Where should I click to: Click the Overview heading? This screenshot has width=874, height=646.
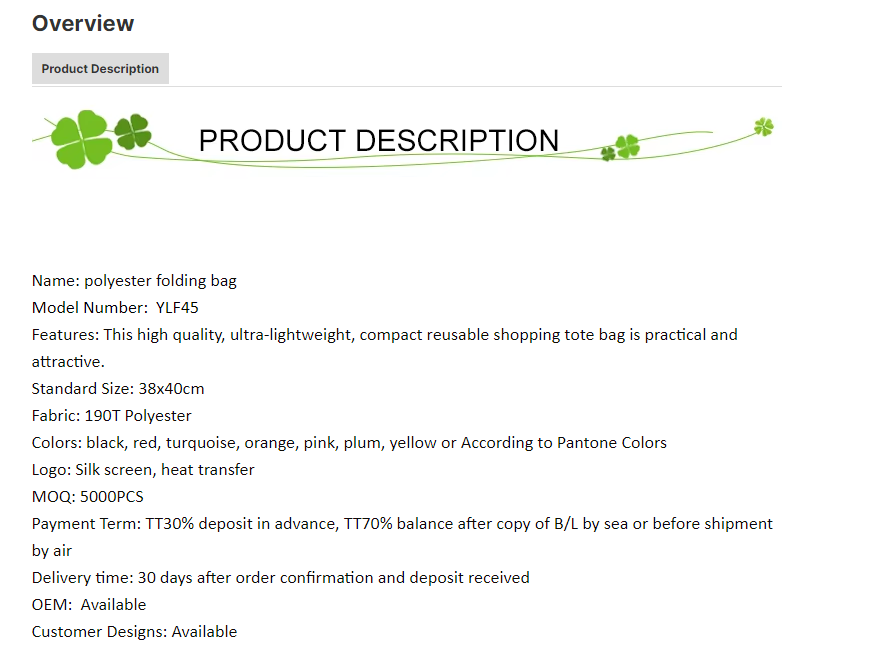[x=83, y=23]
